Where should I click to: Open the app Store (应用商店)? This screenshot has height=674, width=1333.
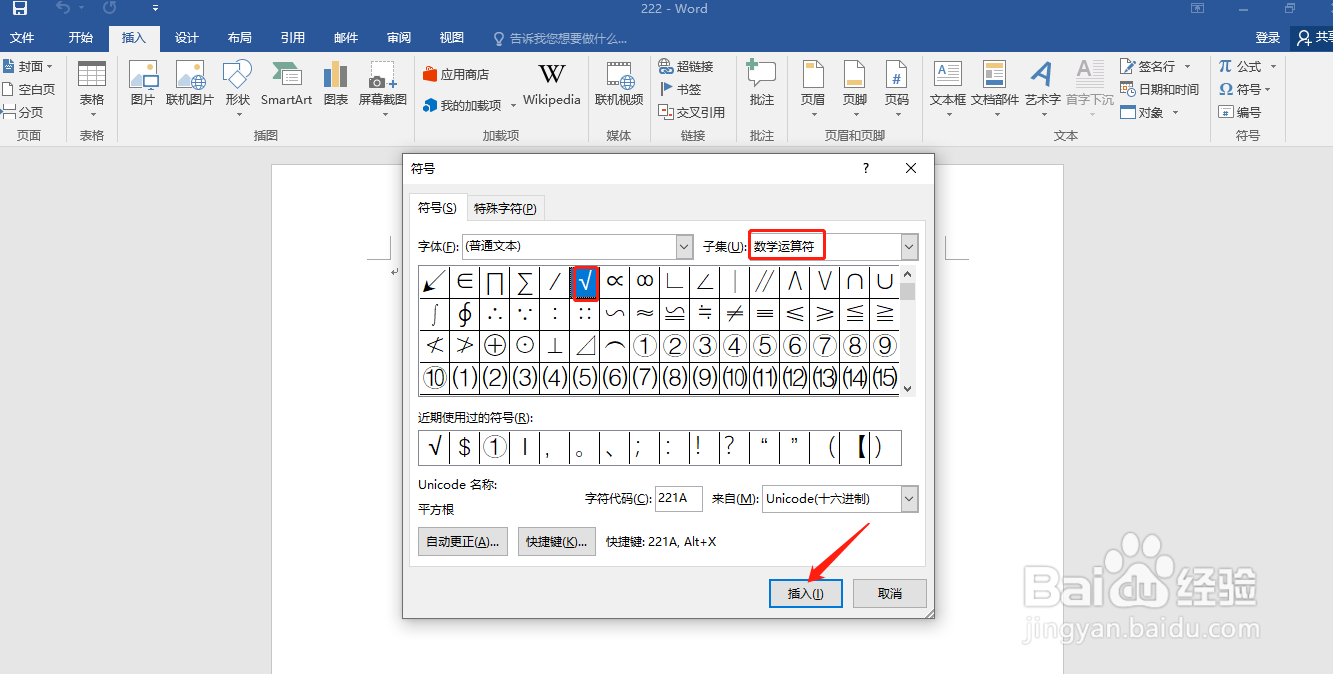(456, 74)
